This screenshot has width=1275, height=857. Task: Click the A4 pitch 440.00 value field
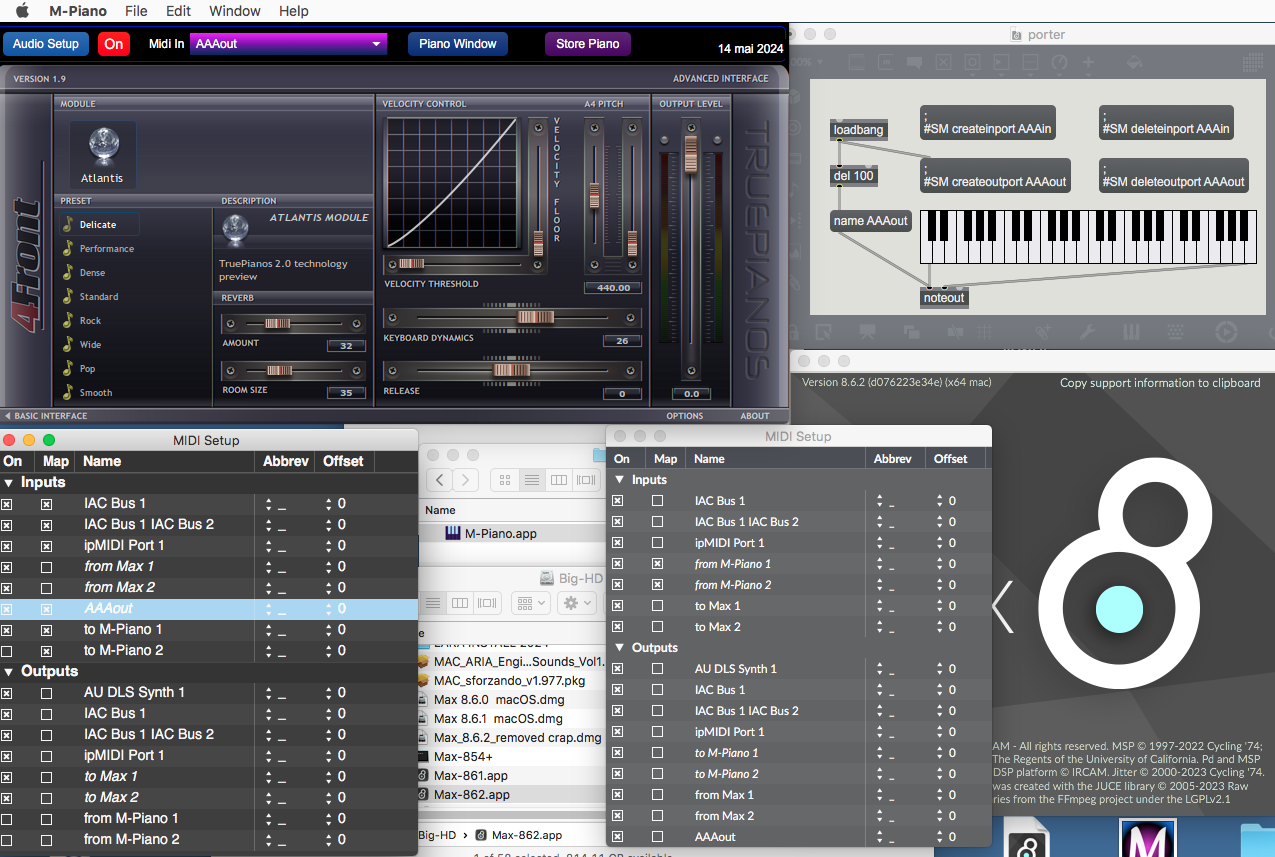(x=613, y=288)
